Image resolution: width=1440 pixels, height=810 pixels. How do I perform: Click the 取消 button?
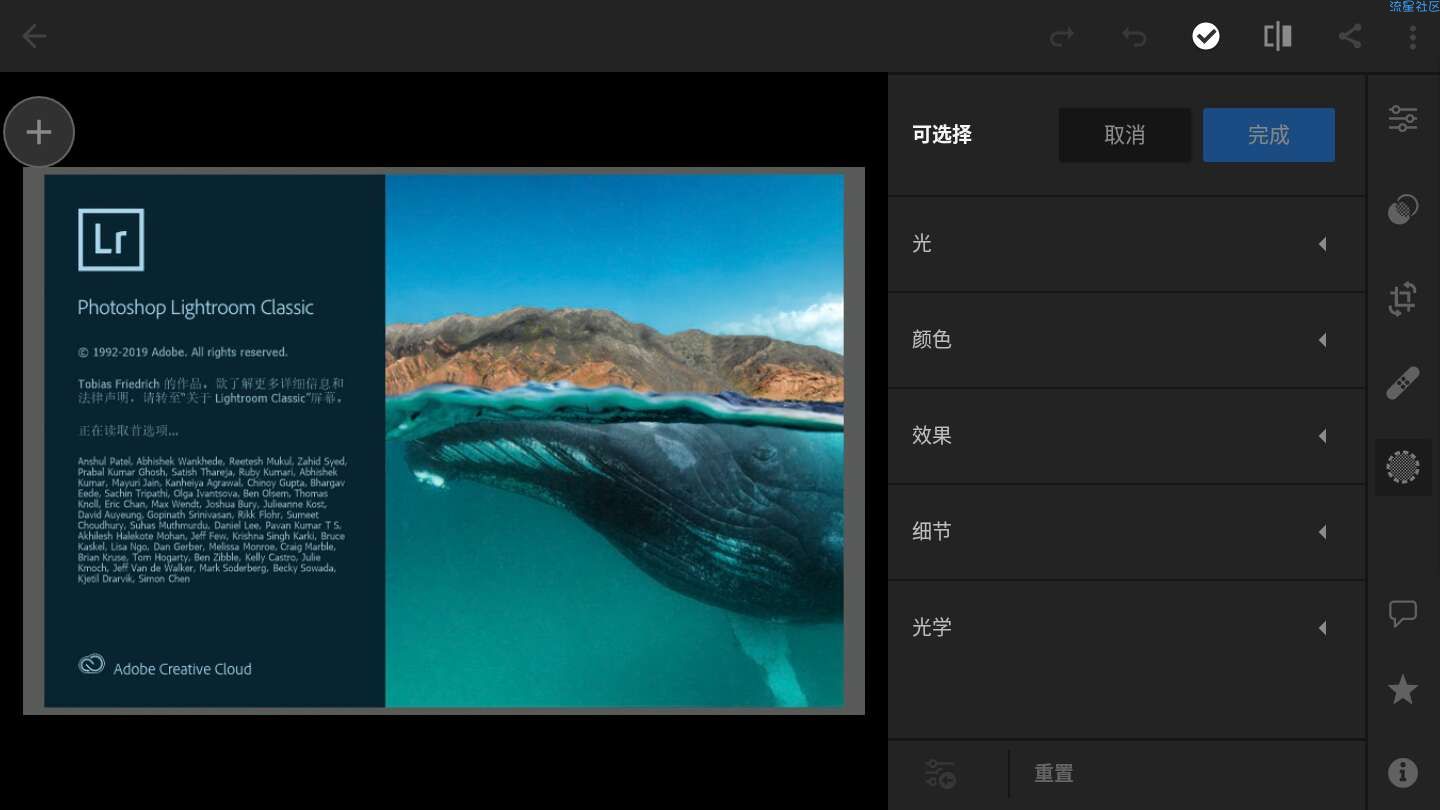[1125, 135]
